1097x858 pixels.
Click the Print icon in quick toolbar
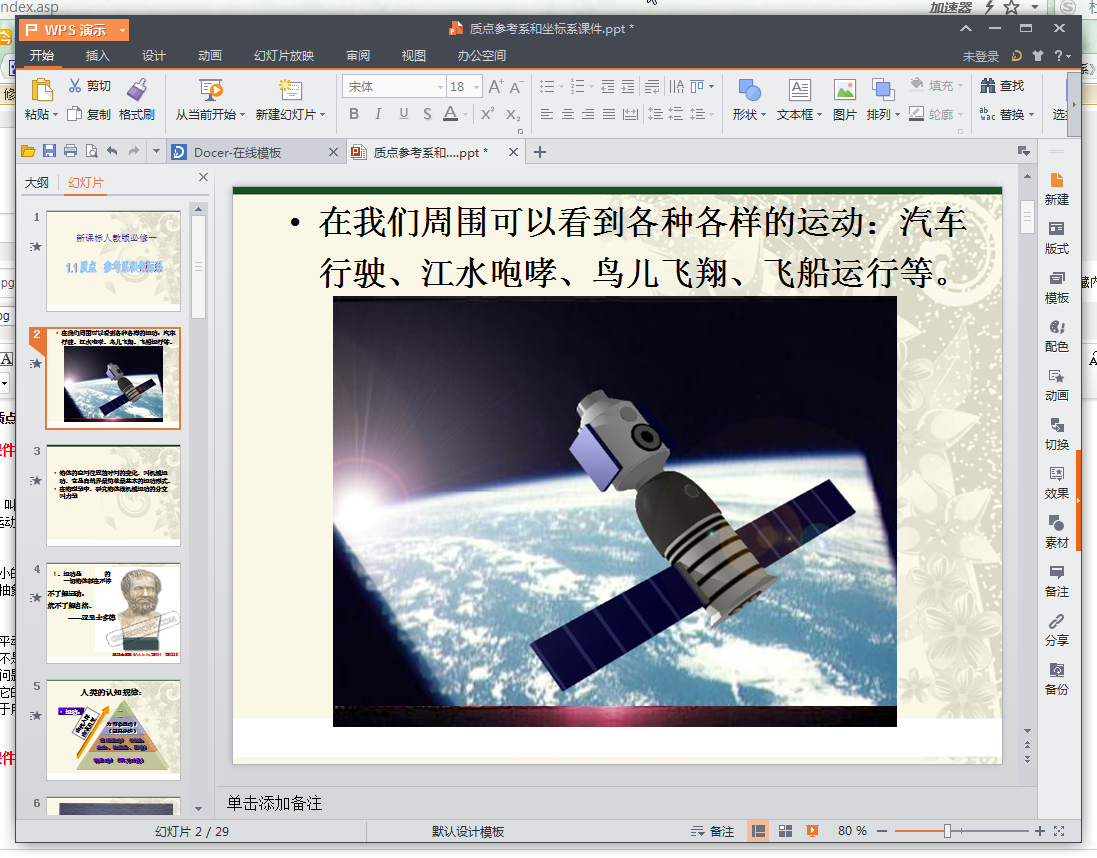tap(70, 151)
